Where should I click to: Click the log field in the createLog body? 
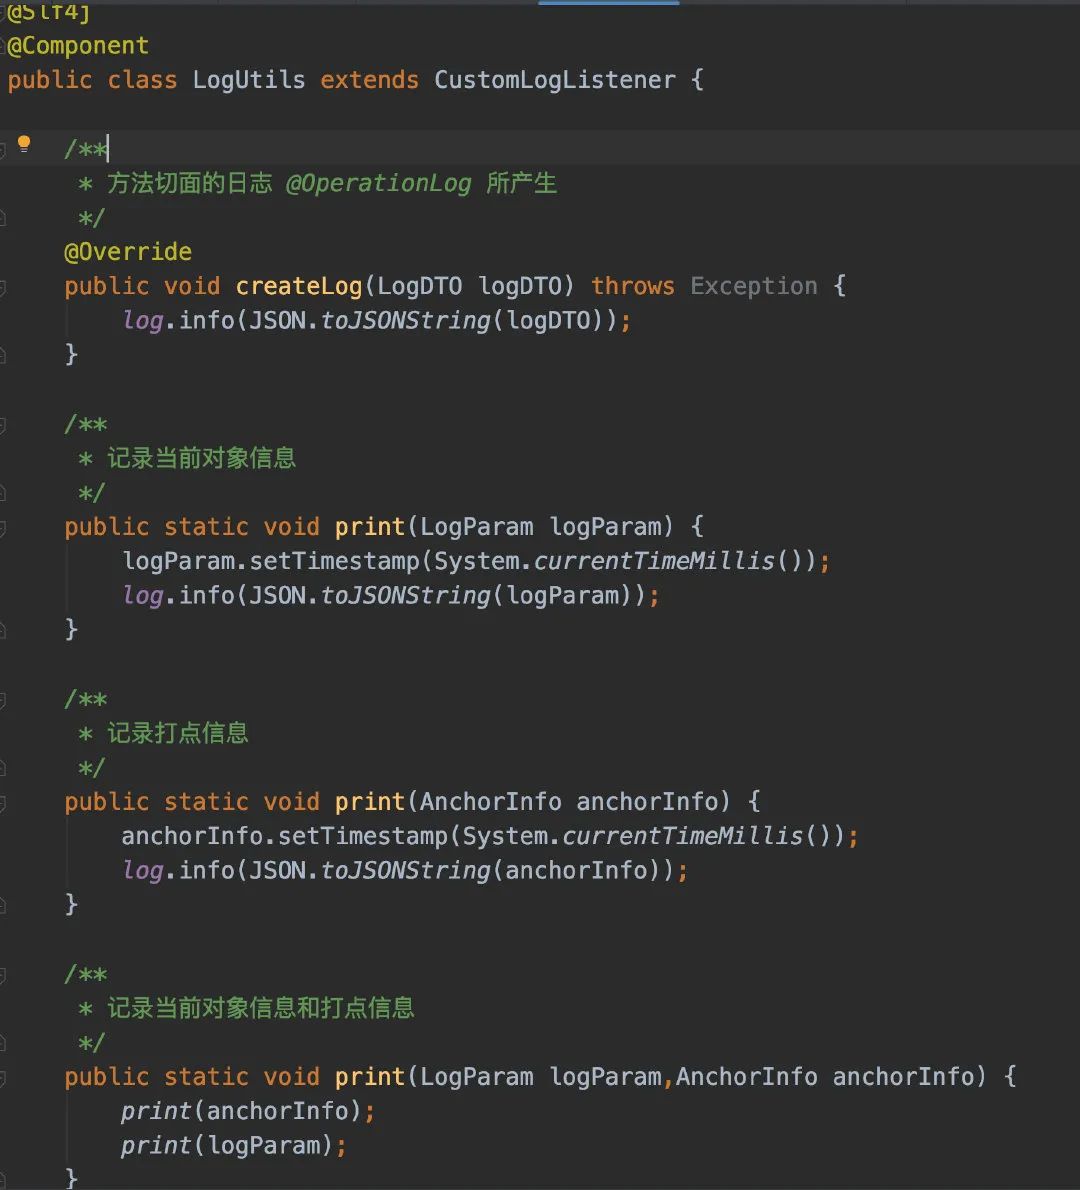coord(143,320)
